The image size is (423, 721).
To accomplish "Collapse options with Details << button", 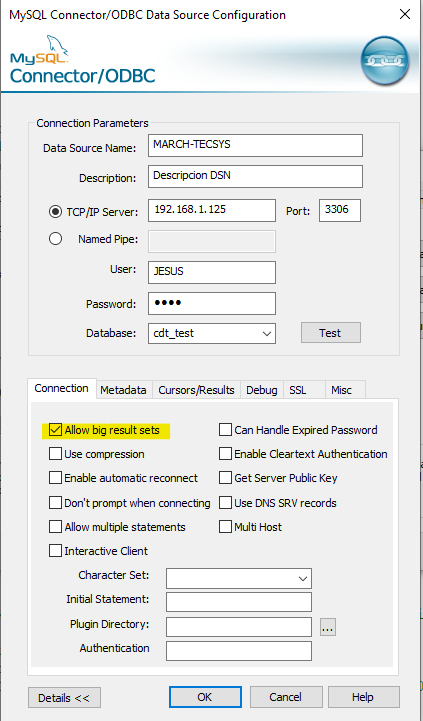I will pos(64,698).
